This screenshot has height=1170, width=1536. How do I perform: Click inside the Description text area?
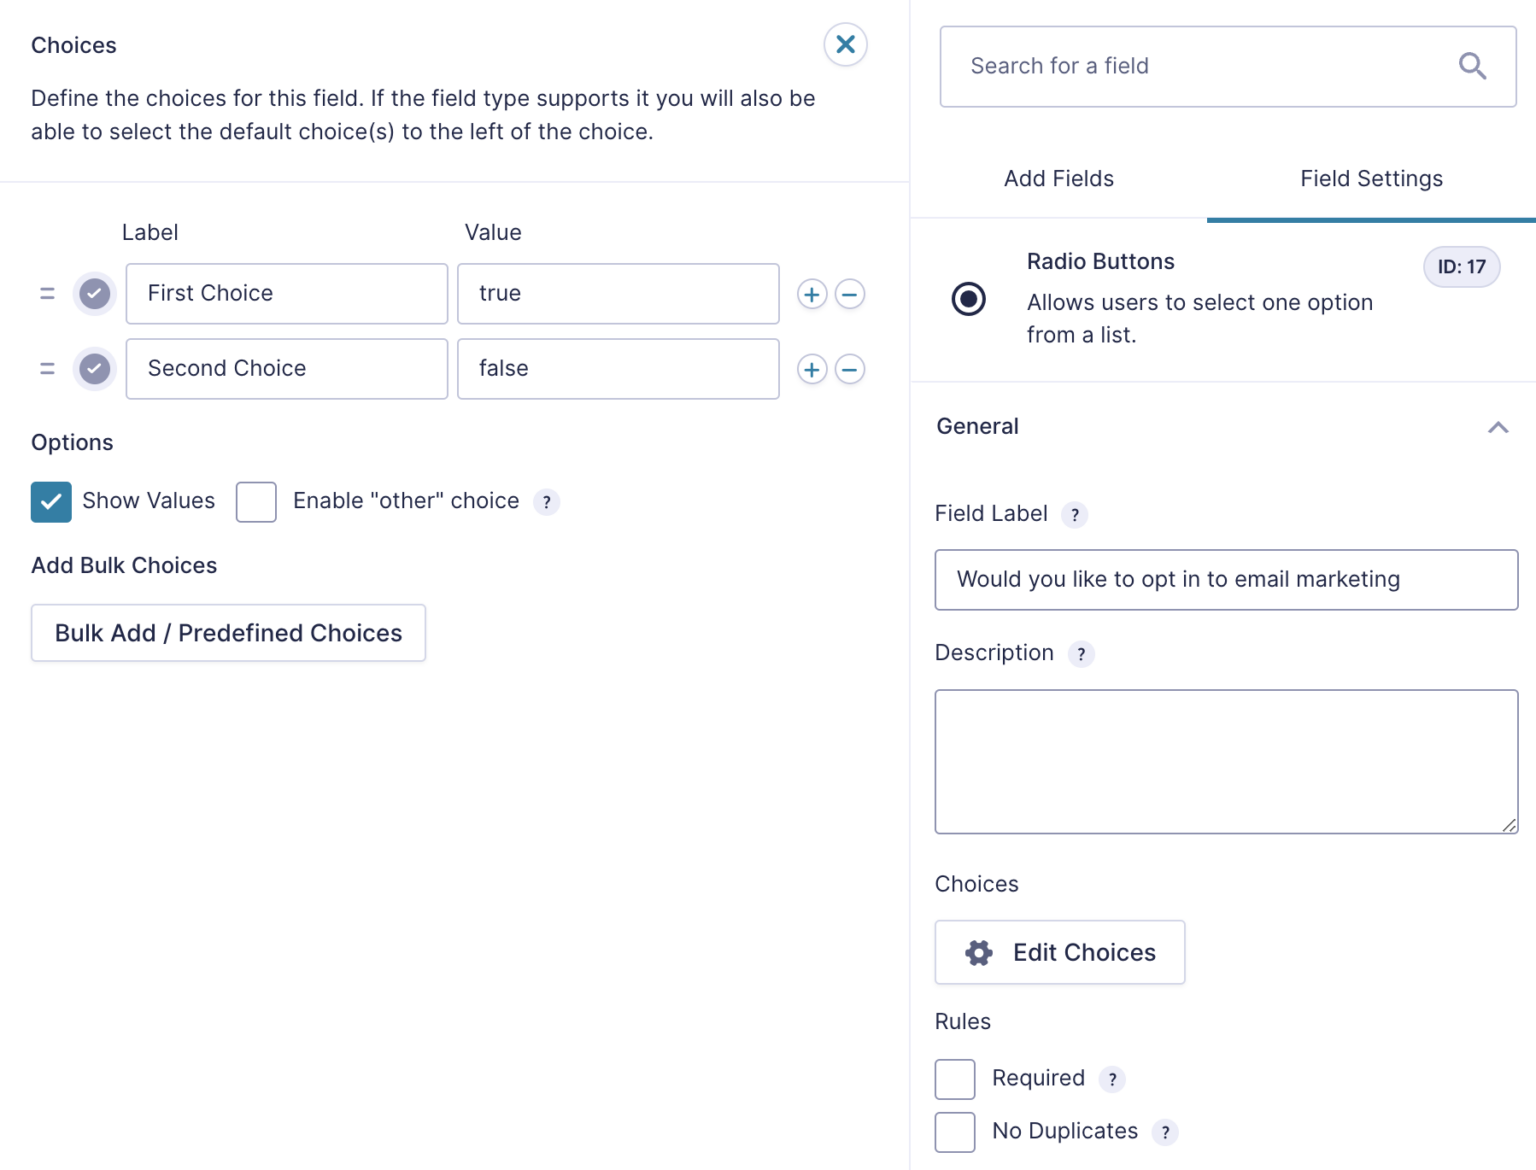click(x=1225, y=760)
